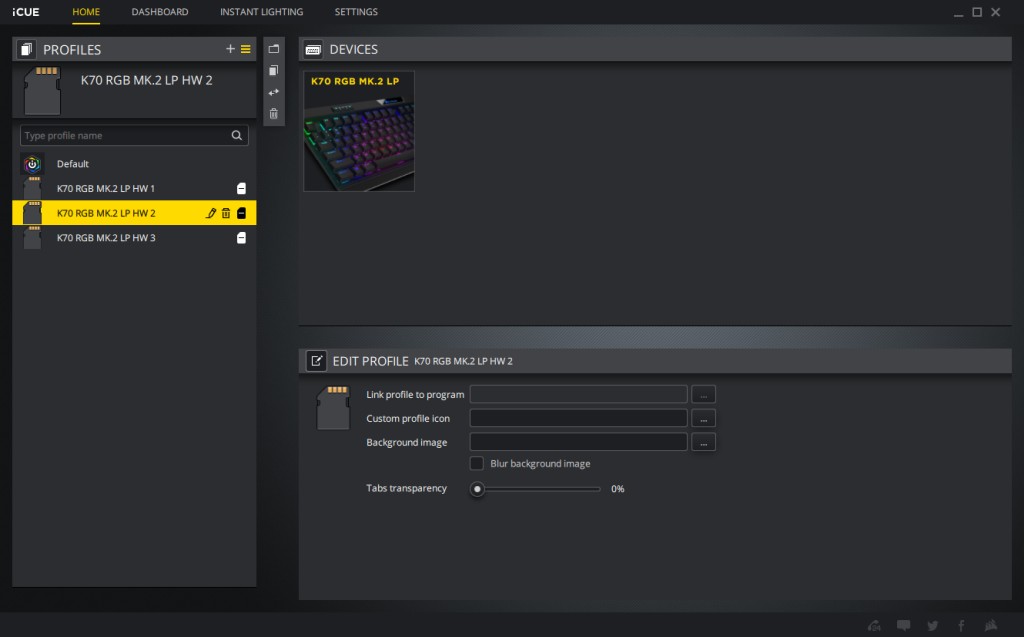Browse for a custom profile icon
Screen dimensions: 1024x637
[703, 418]
